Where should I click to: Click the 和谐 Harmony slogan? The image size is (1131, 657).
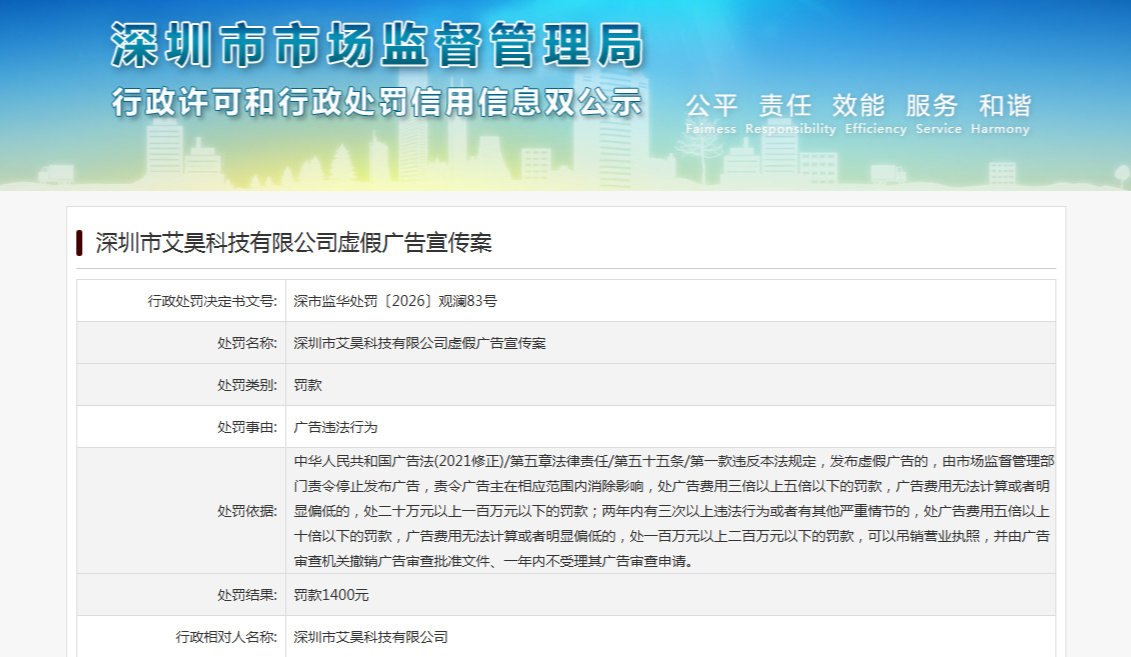point(1000,114)
